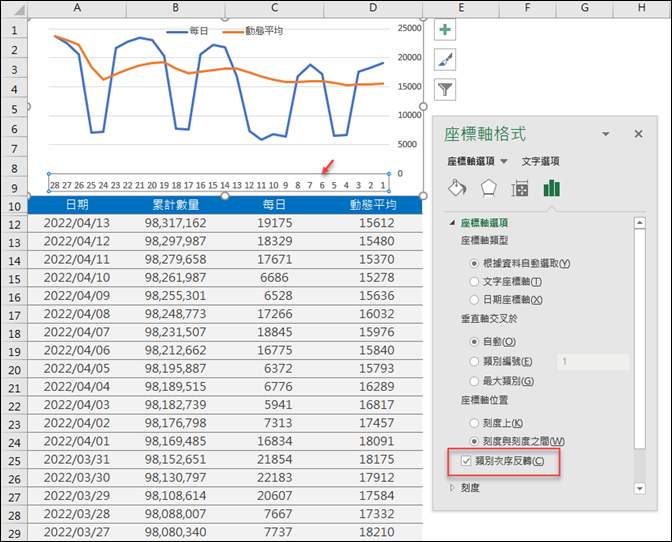
Task: Click the pane's vertical scrollbar thumb
Action: point(640,338)
